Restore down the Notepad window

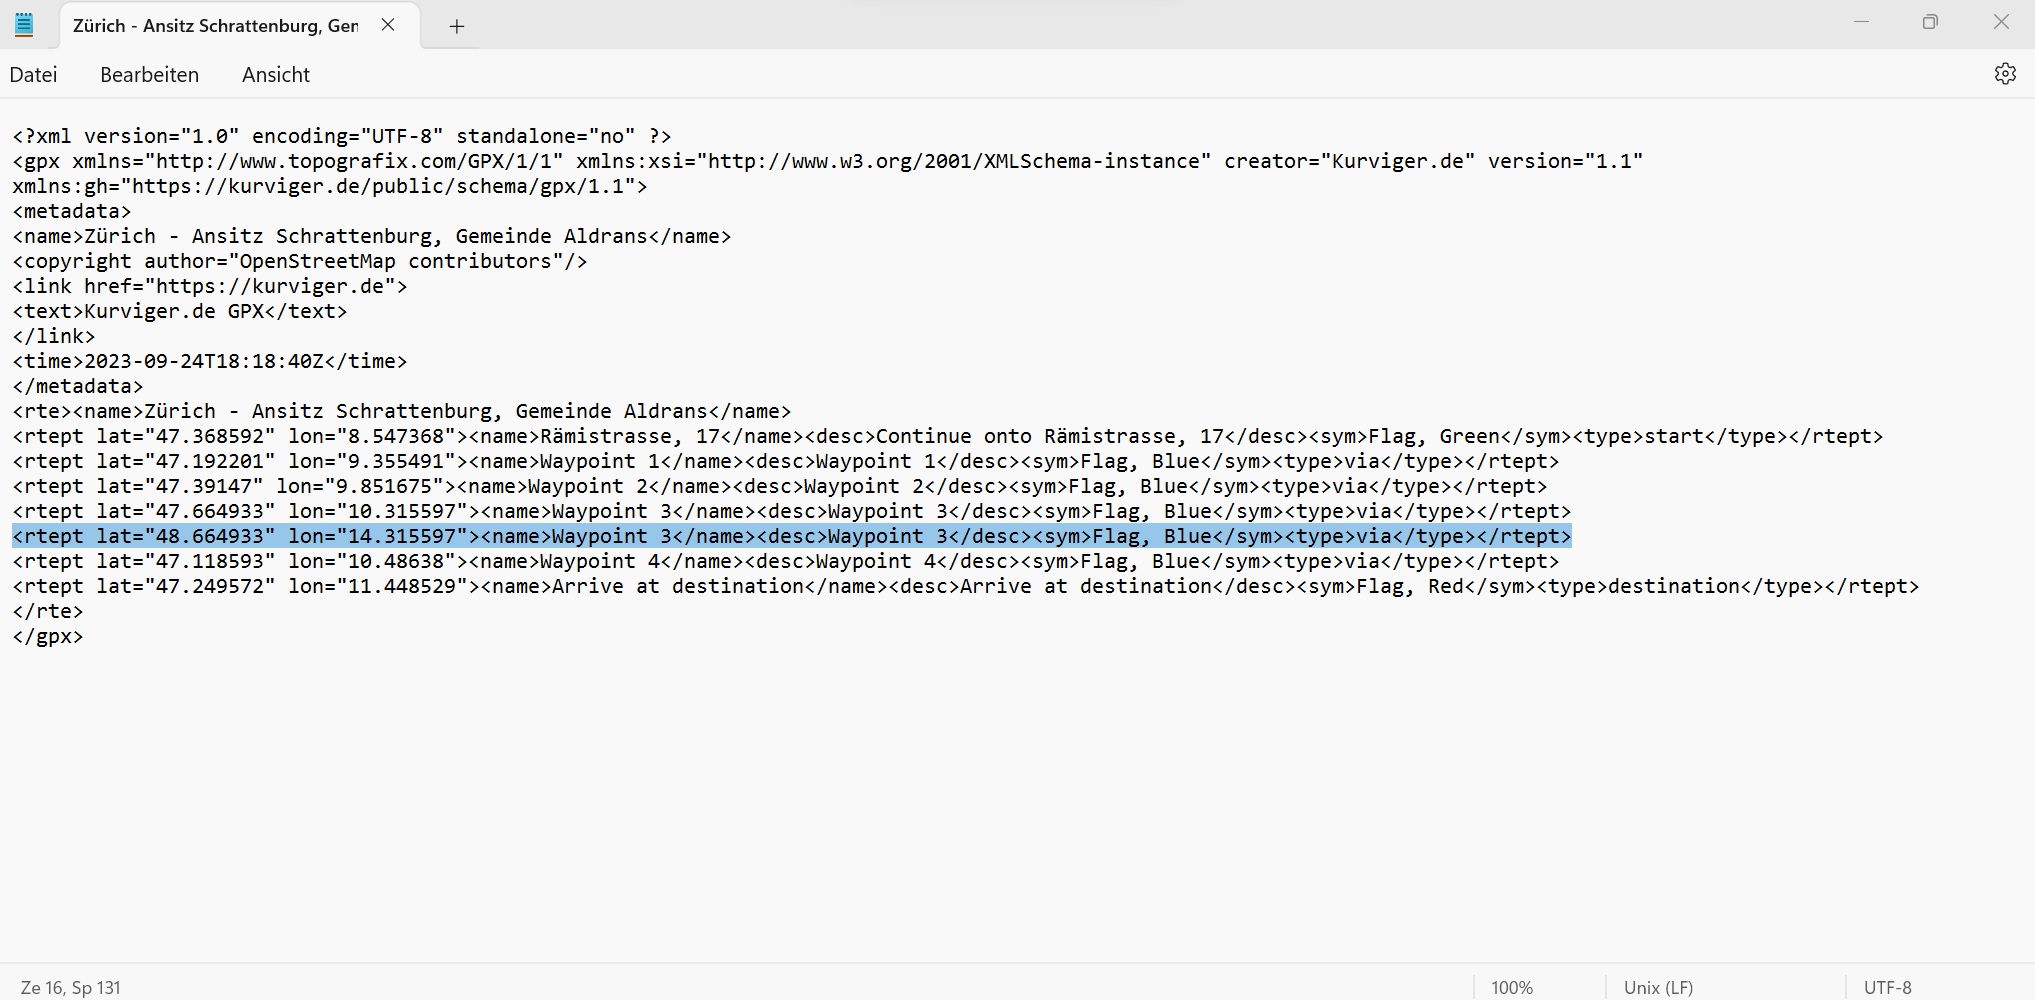click(1930, 22)
